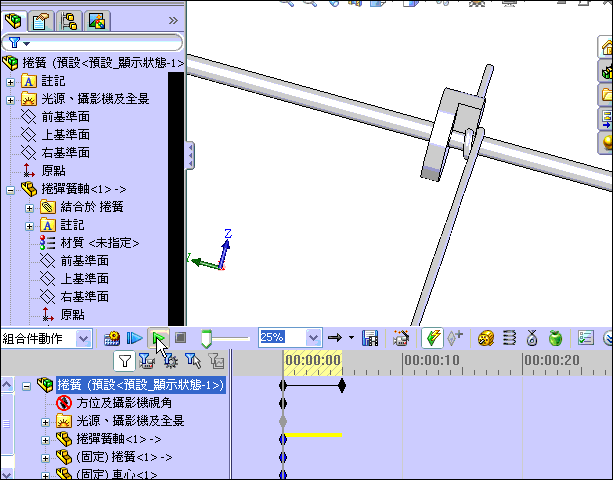613x480 pixels.
Task: Expand the 註記 folder under 捲彈簧軸
Action: (x=29, y=226)
